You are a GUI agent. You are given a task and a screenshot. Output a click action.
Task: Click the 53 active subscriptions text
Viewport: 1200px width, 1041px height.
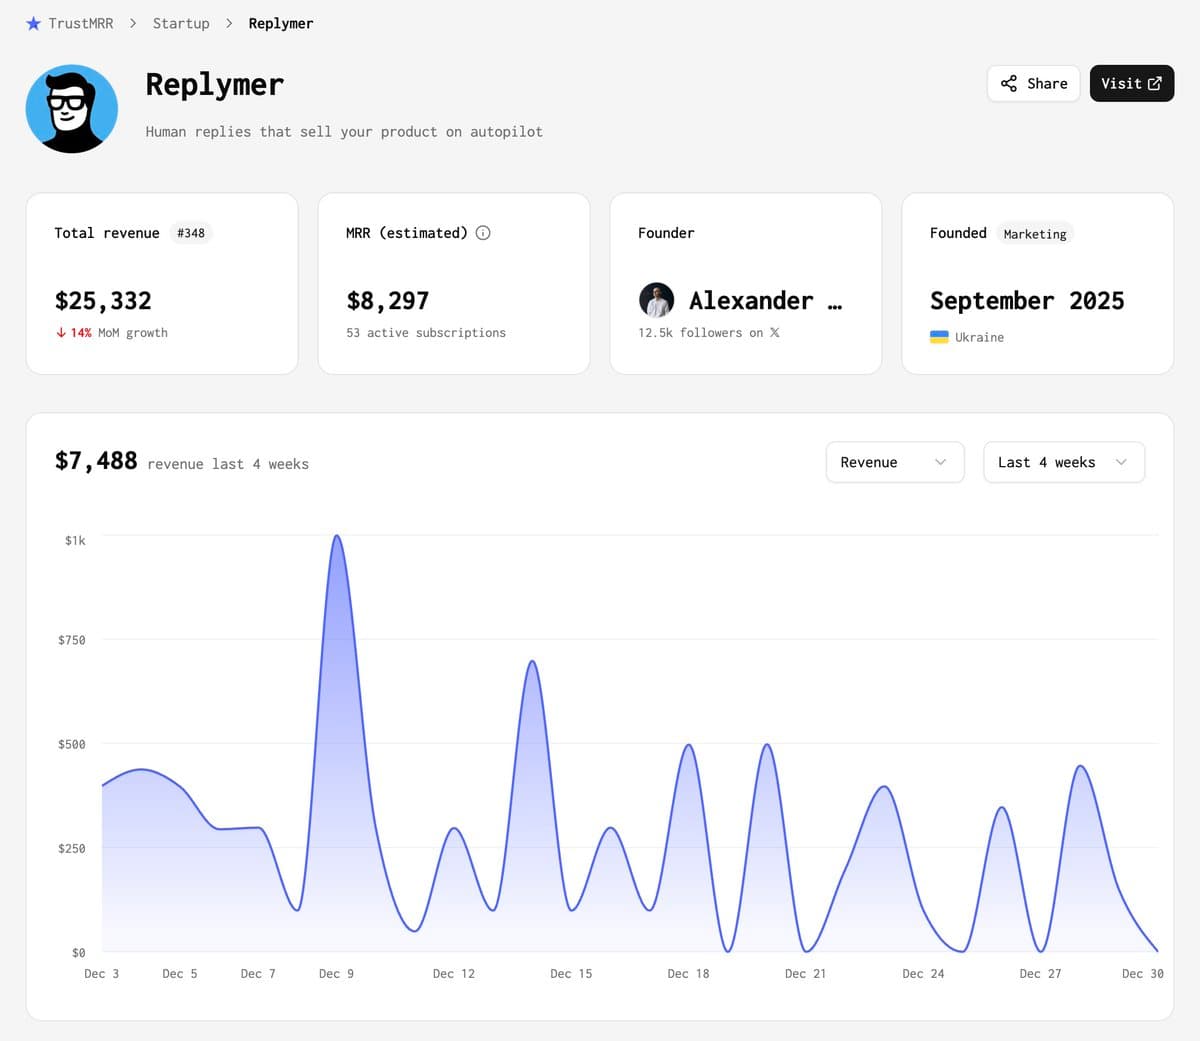[426, 333]
